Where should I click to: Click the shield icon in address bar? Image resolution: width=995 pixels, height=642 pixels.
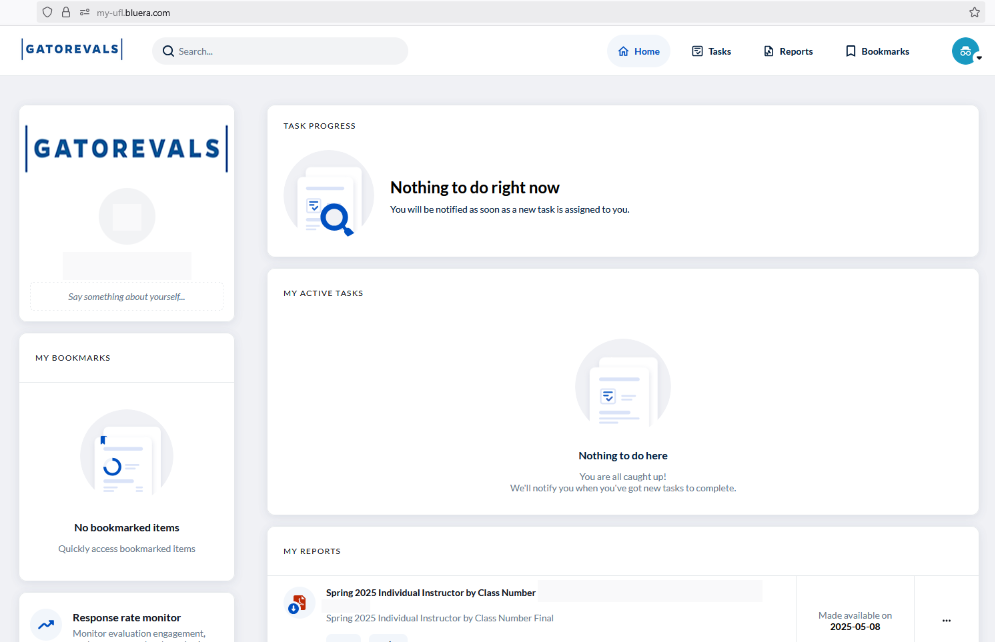48,12
